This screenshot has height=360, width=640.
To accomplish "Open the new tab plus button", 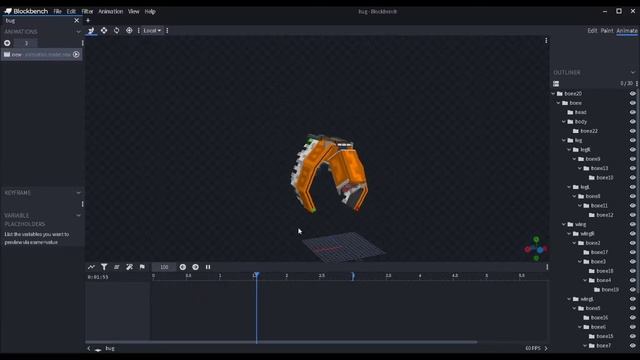I will [88, 20].
